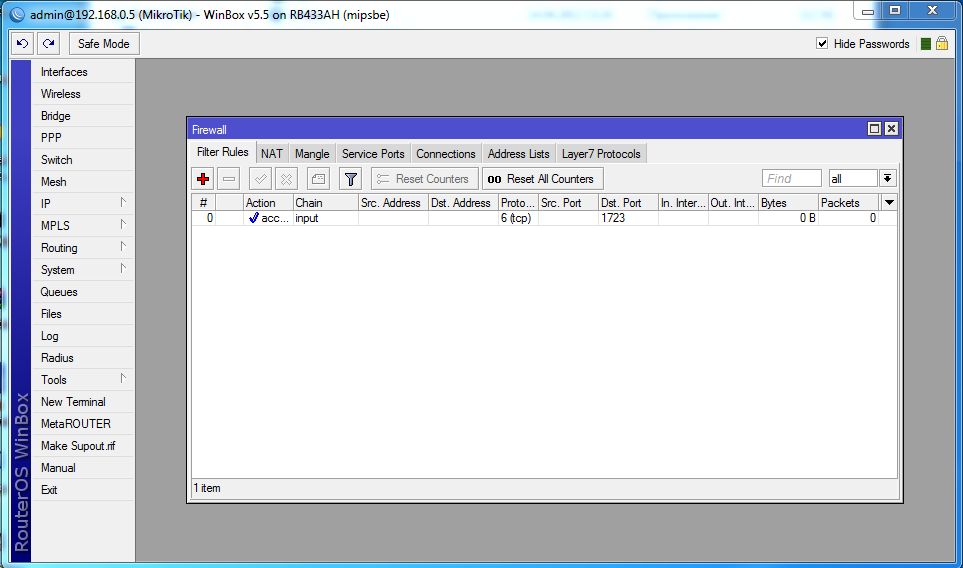Click the redo arrow icon
The height and width of the screenshot is (568, 963).
point(48,44)
